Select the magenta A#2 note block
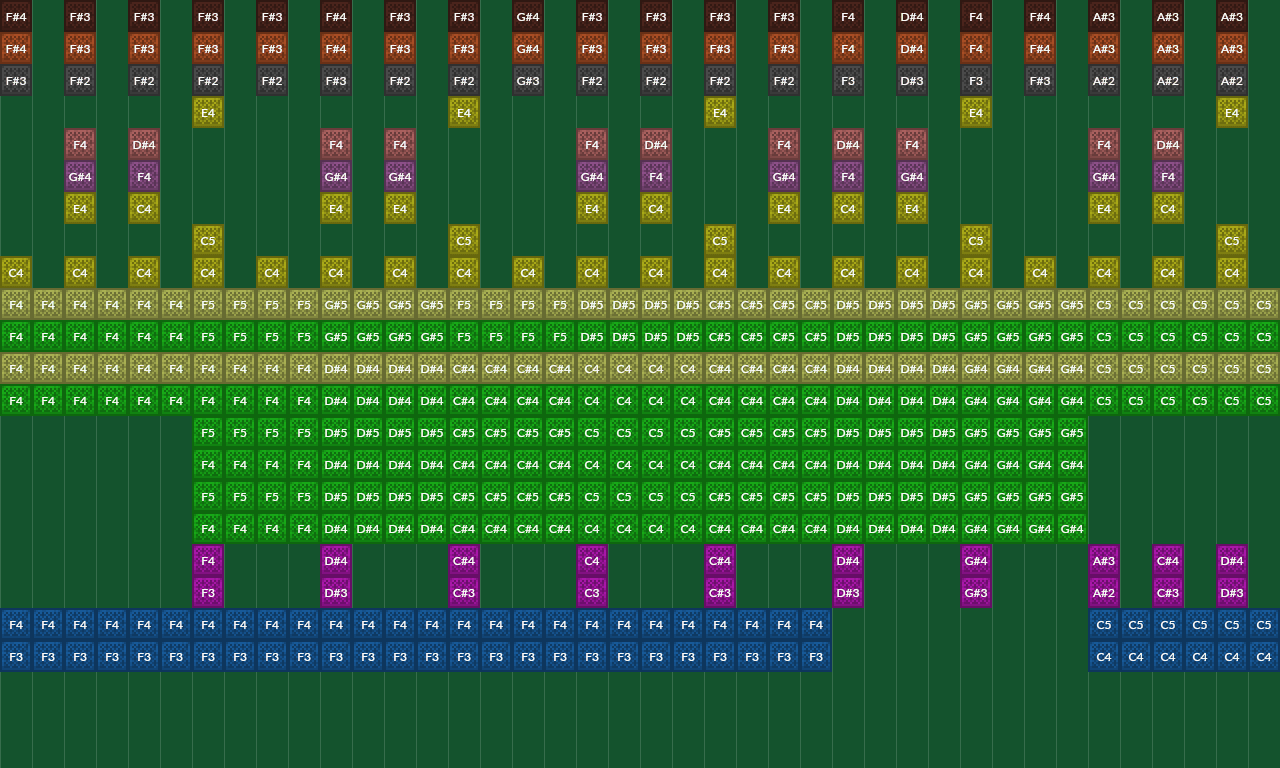 tap(1104, 593)
